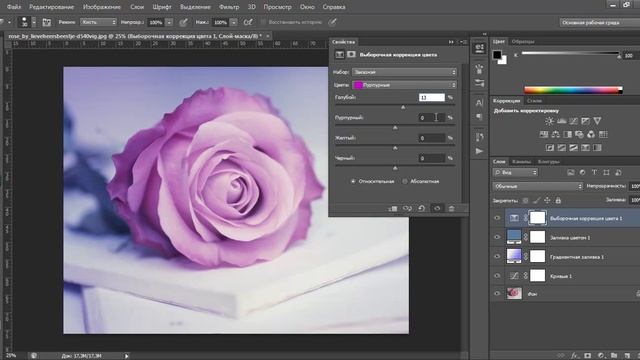The width and height of the screenshot is (640, 360).
Task: Reset adjustment defaults in Properties panel
Action: (x=422, y=209)
